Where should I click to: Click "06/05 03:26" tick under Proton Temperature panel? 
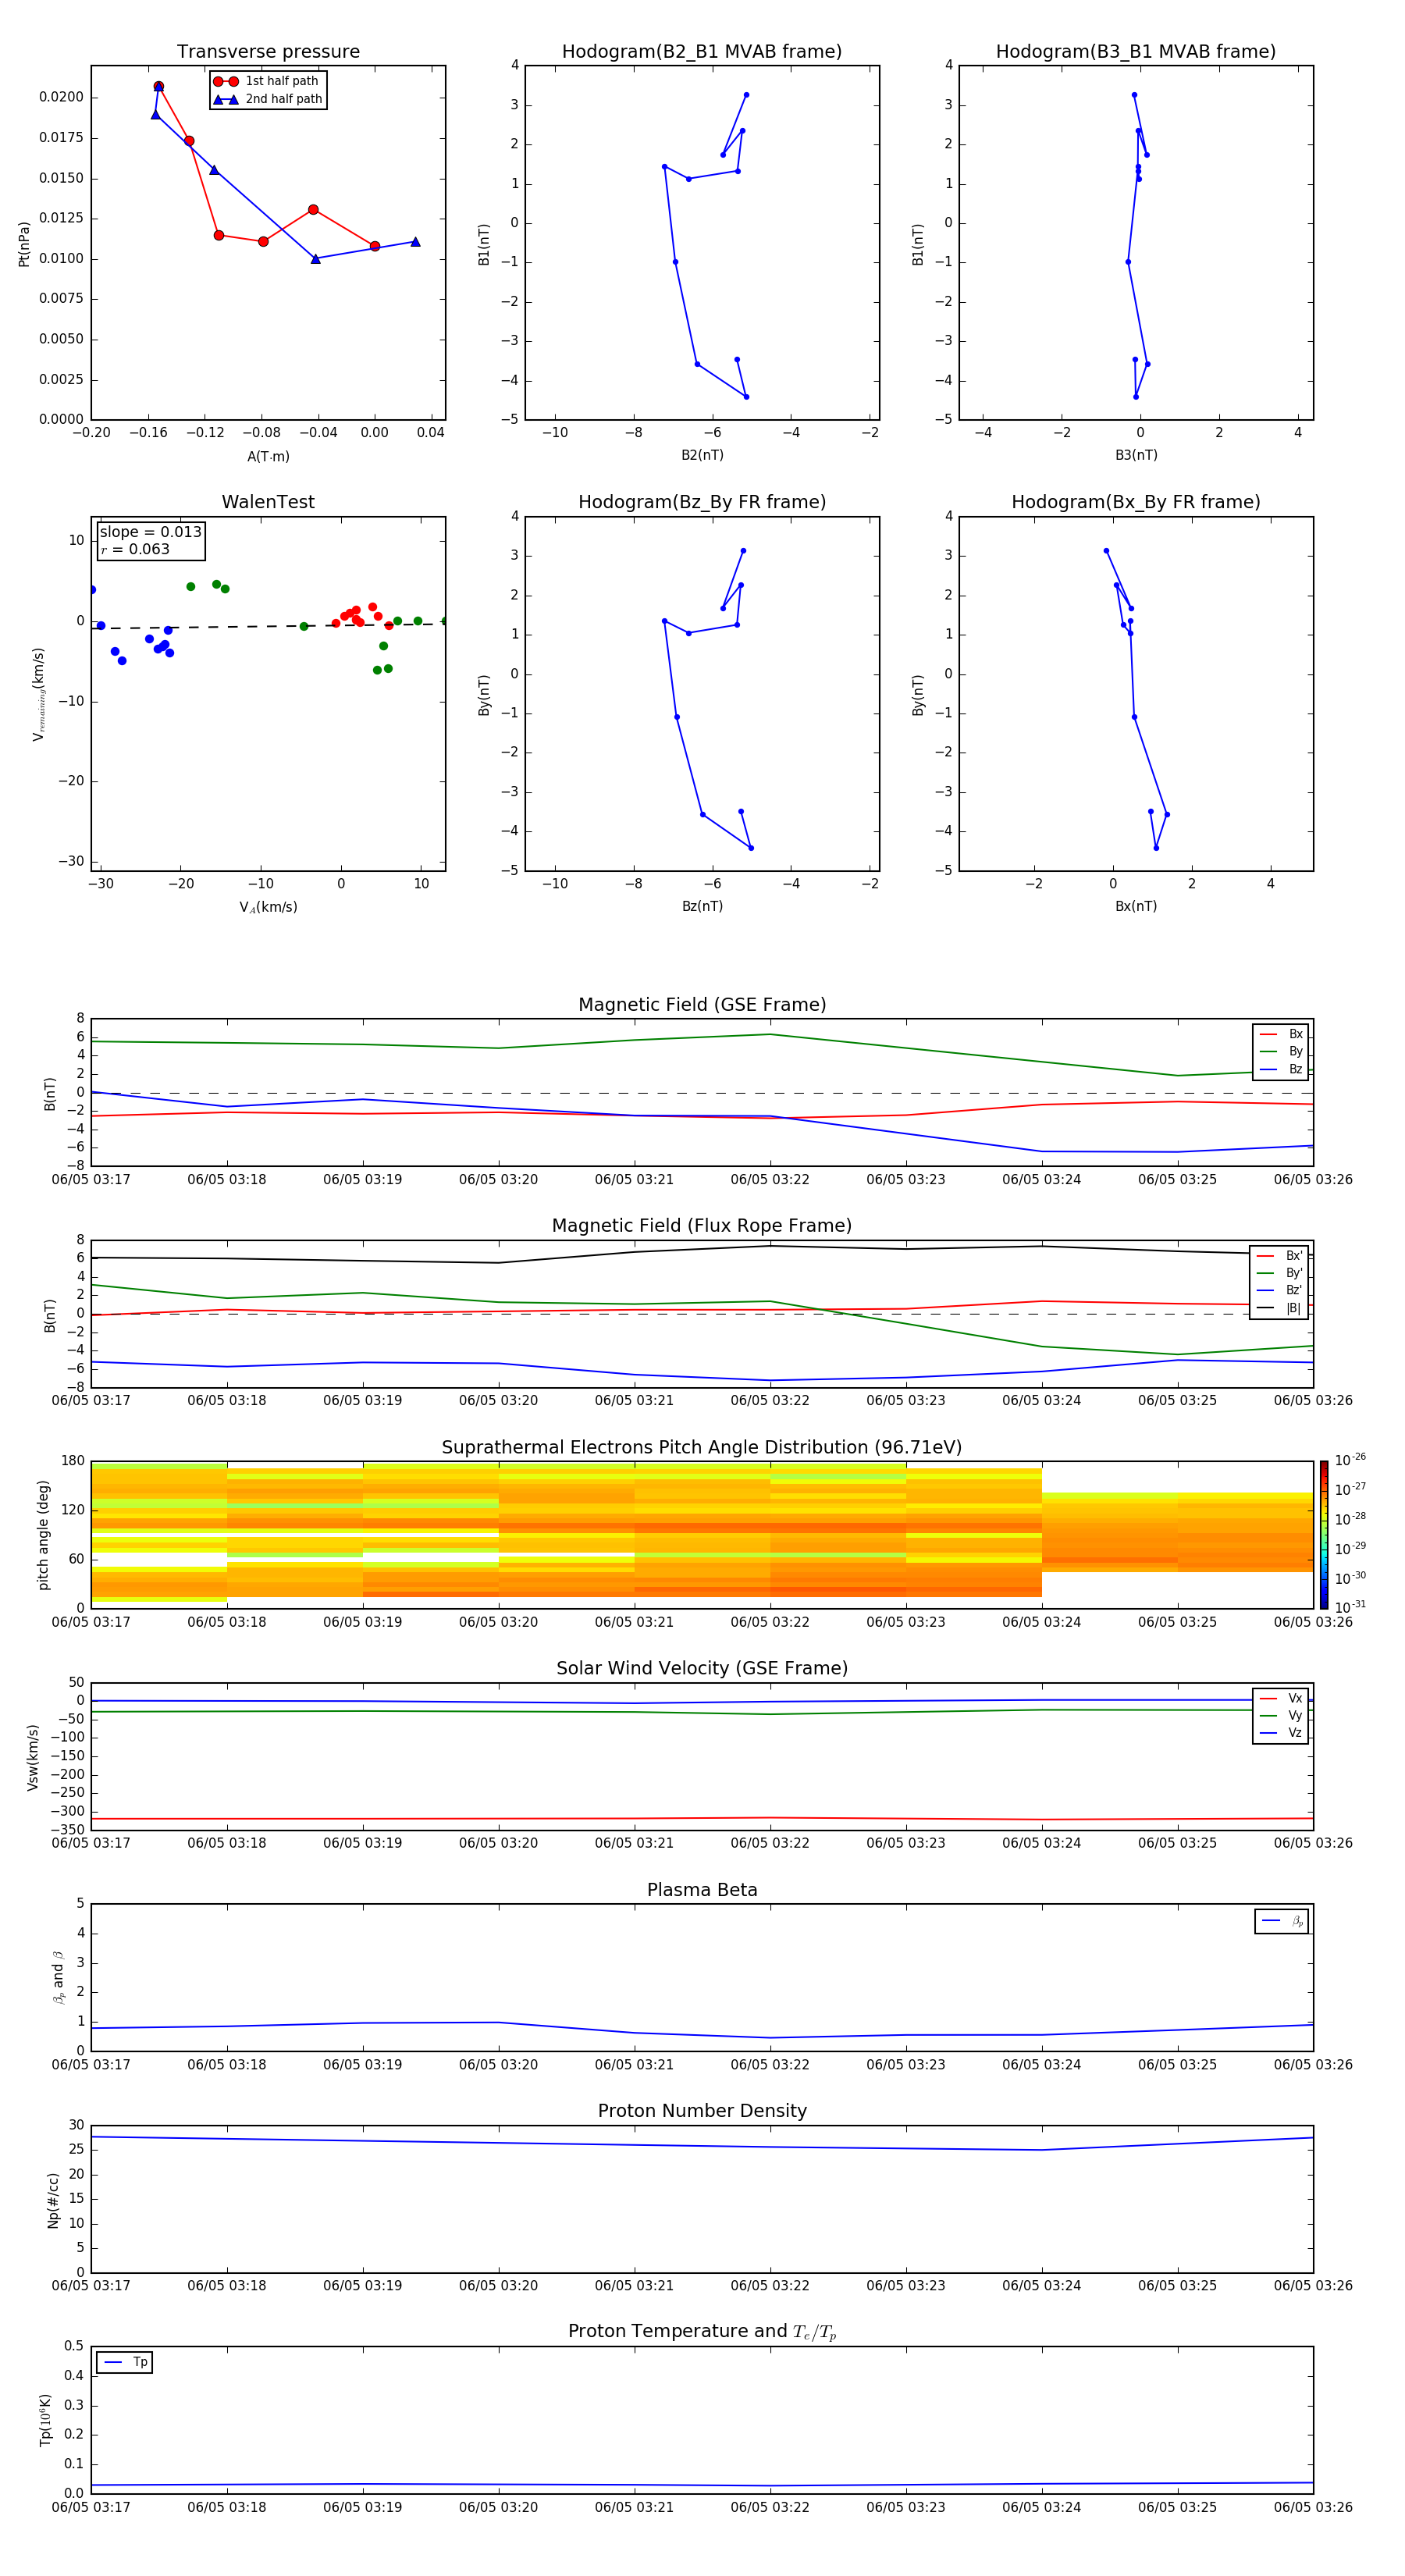coord(1313,2507)
